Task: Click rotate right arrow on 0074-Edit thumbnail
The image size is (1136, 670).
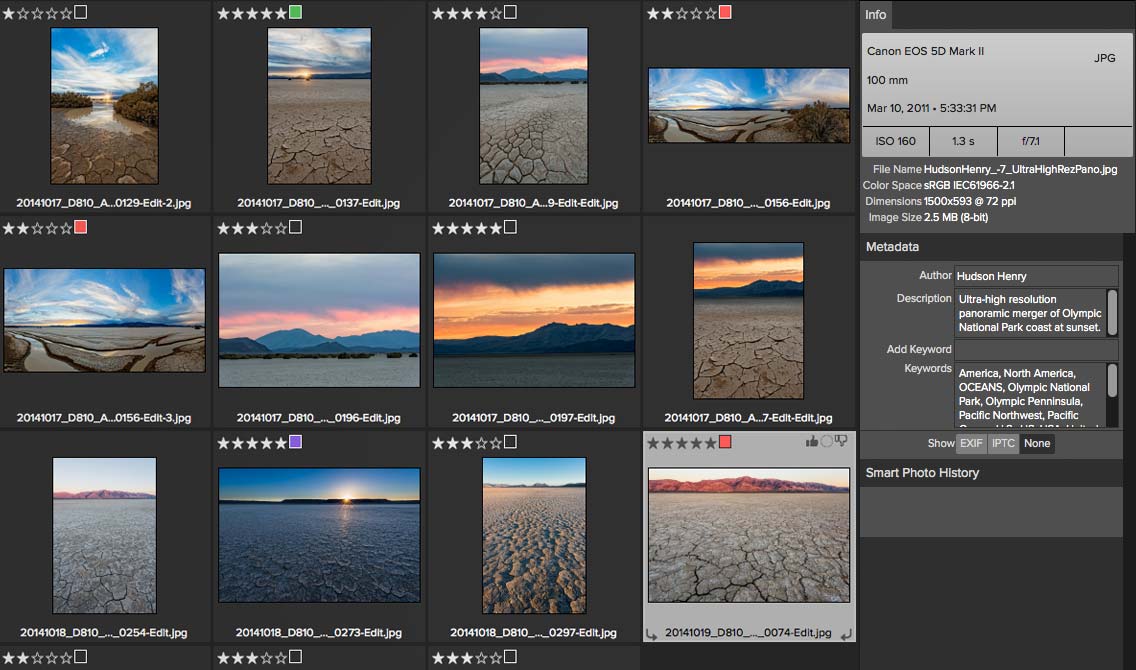Action: pyautogui.click(x=846, y=633)
